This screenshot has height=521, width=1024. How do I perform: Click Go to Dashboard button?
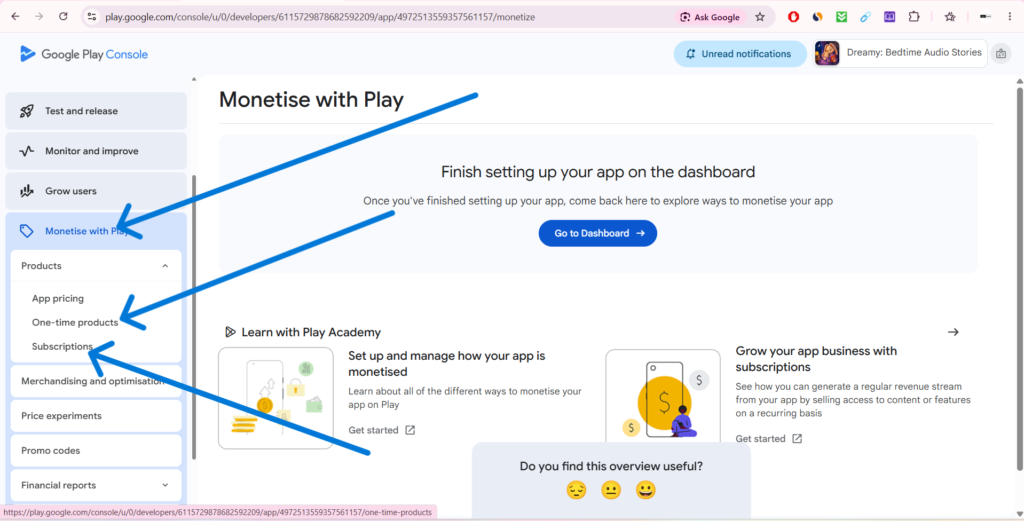(x=598, y=233)
